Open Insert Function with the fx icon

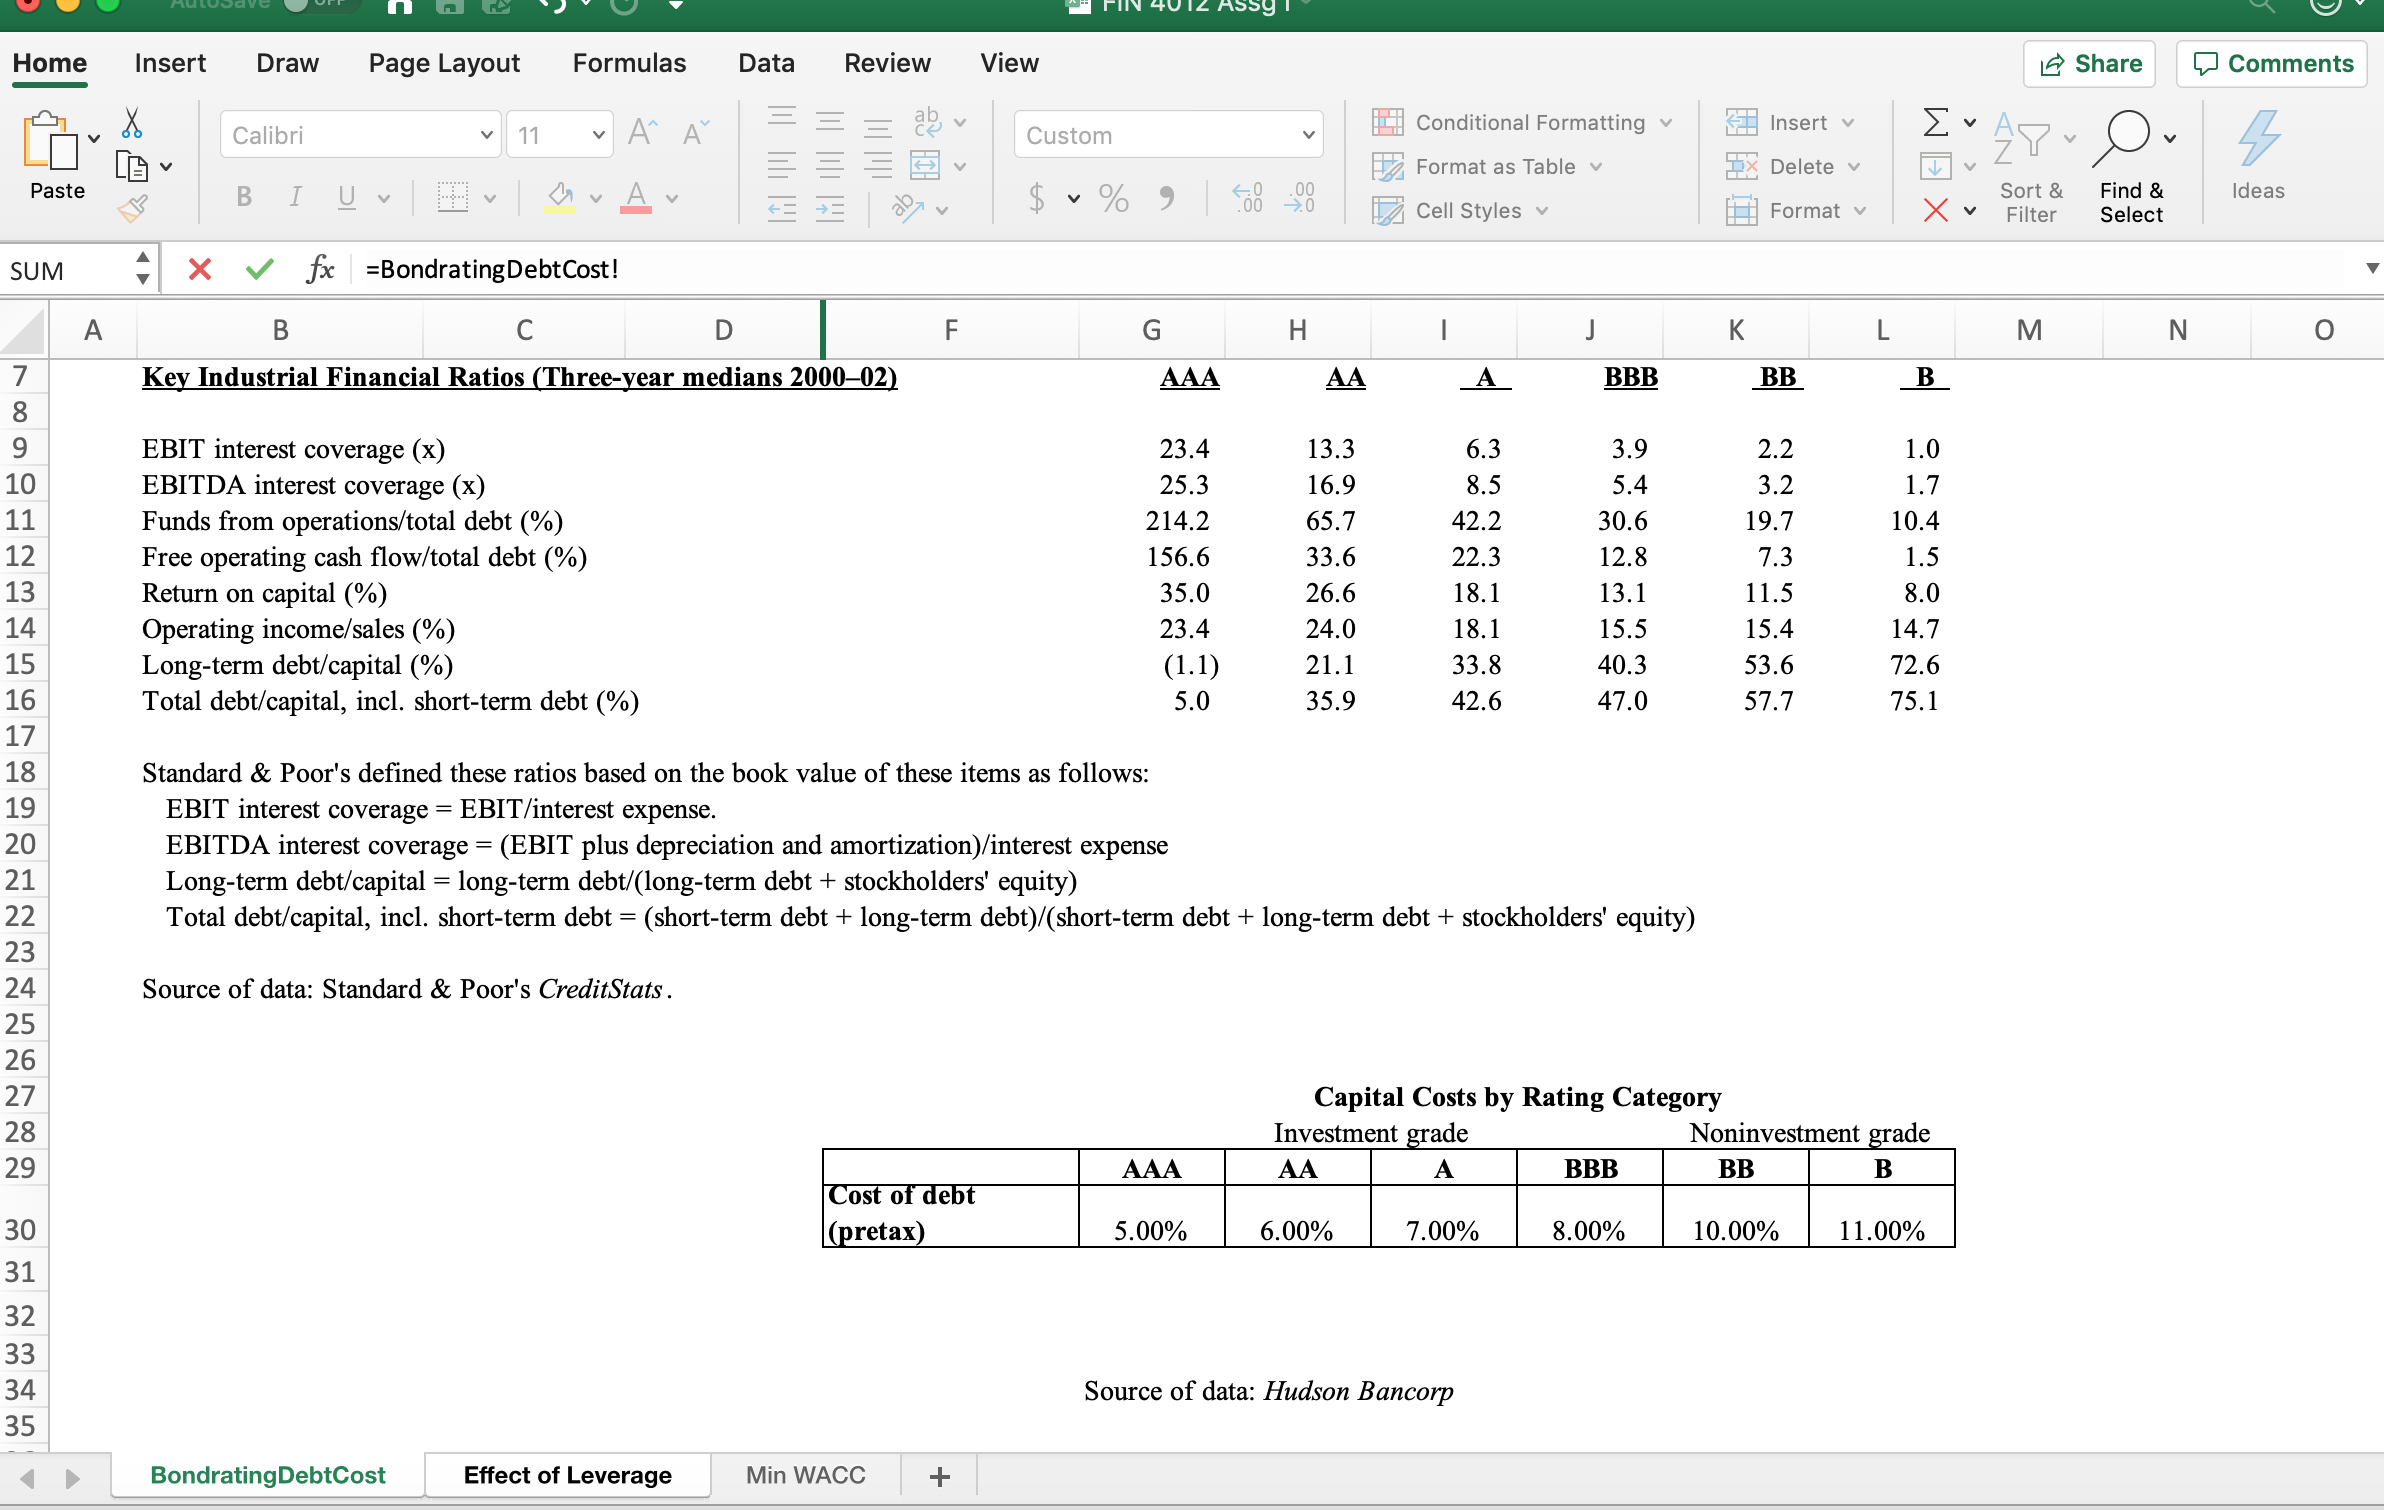tap(319, 268)
